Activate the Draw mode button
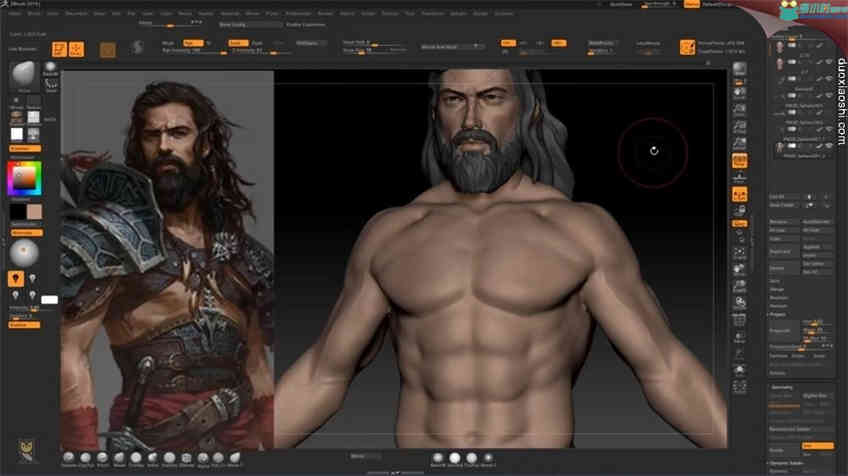The height and width of the screenshot is (476, 848). 76,49
